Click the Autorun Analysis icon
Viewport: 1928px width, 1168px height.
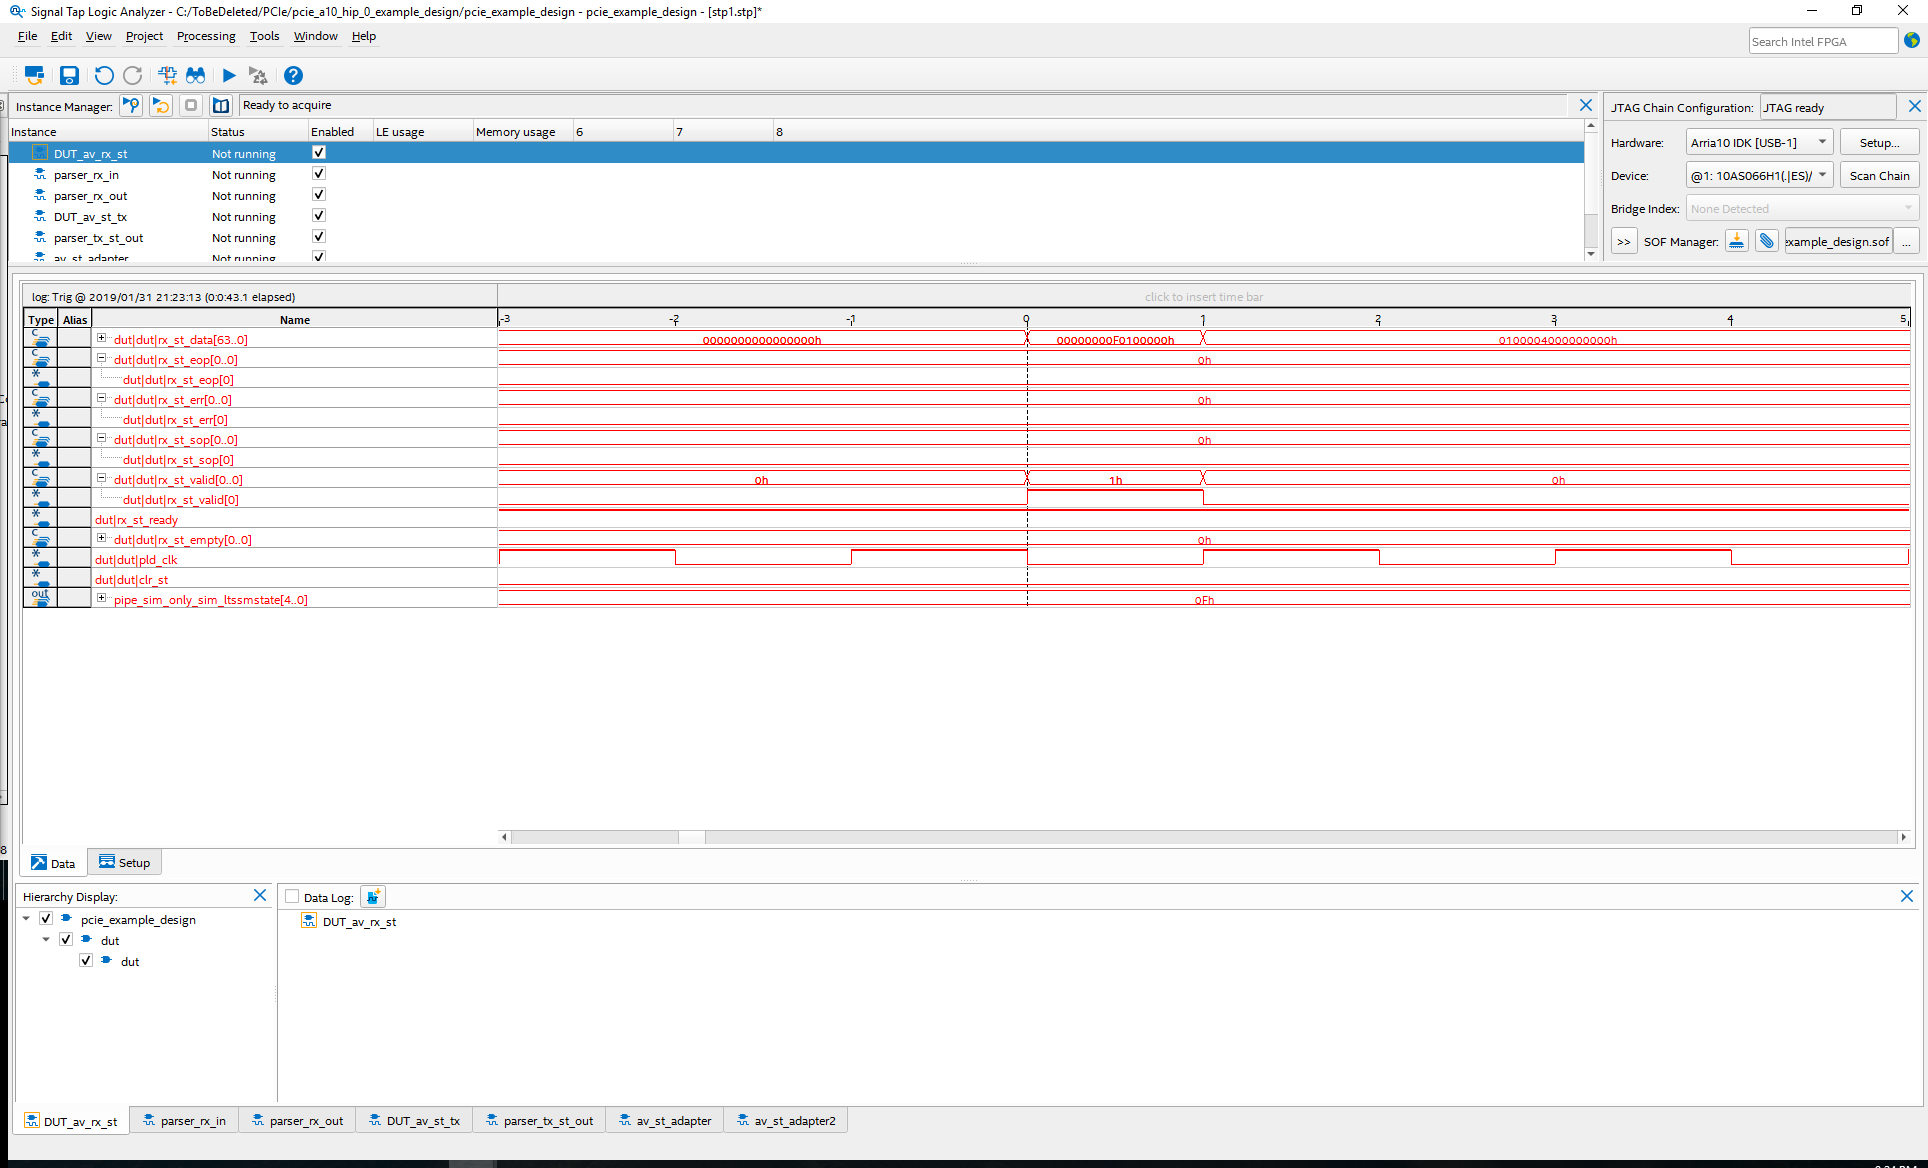point(161,105)
